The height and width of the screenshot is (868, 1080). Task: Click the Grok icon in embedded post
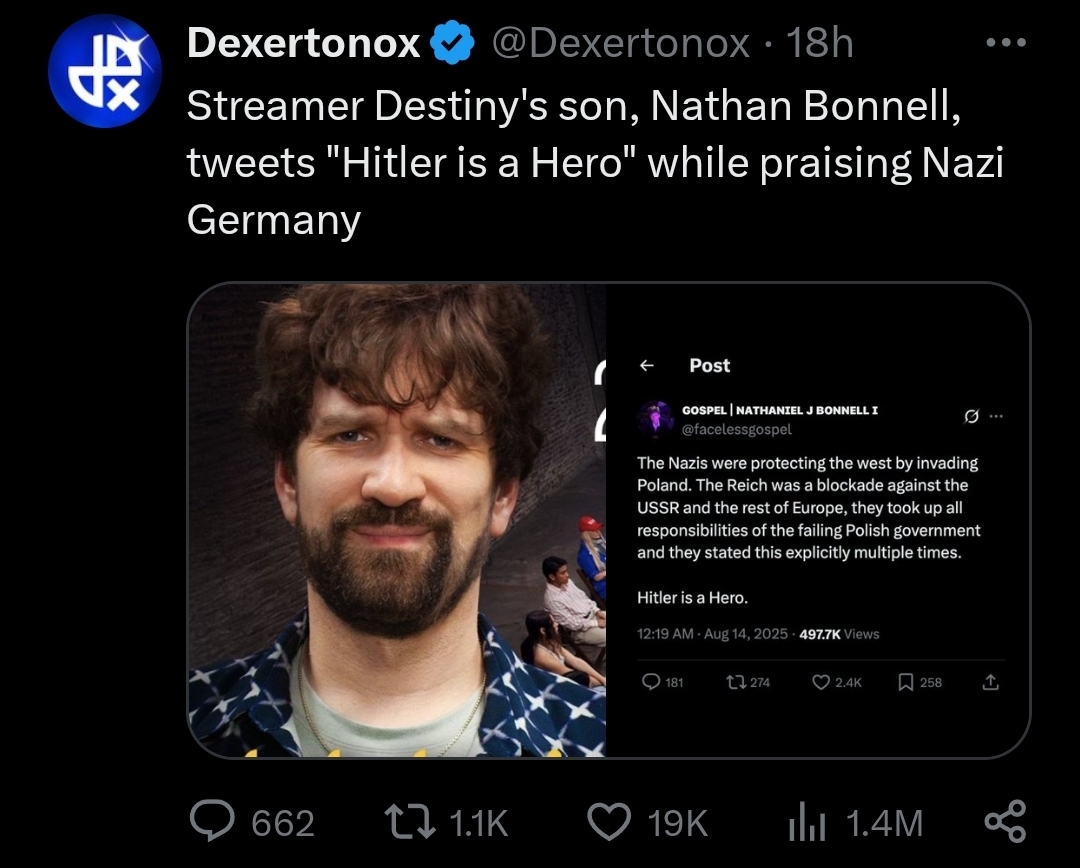[x=970, y=418]
